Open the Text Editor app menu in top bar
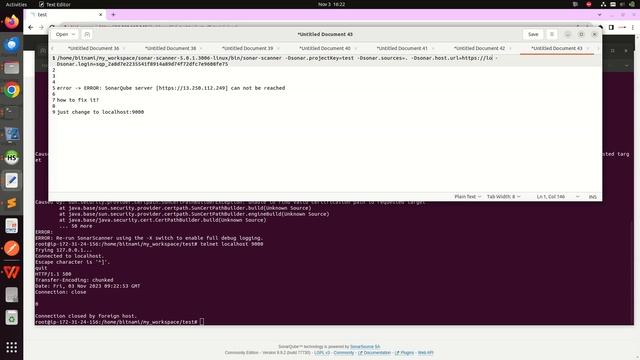The width and height of the screenshot is (640, 360). [x=55, y=4]
